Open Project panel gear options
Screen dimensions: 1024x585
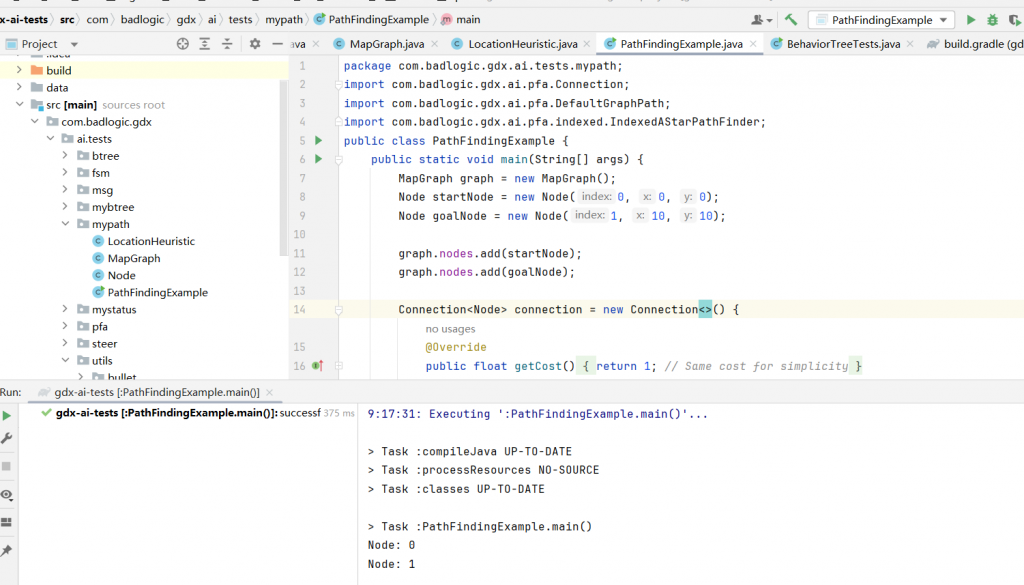(x=255, y=44)
